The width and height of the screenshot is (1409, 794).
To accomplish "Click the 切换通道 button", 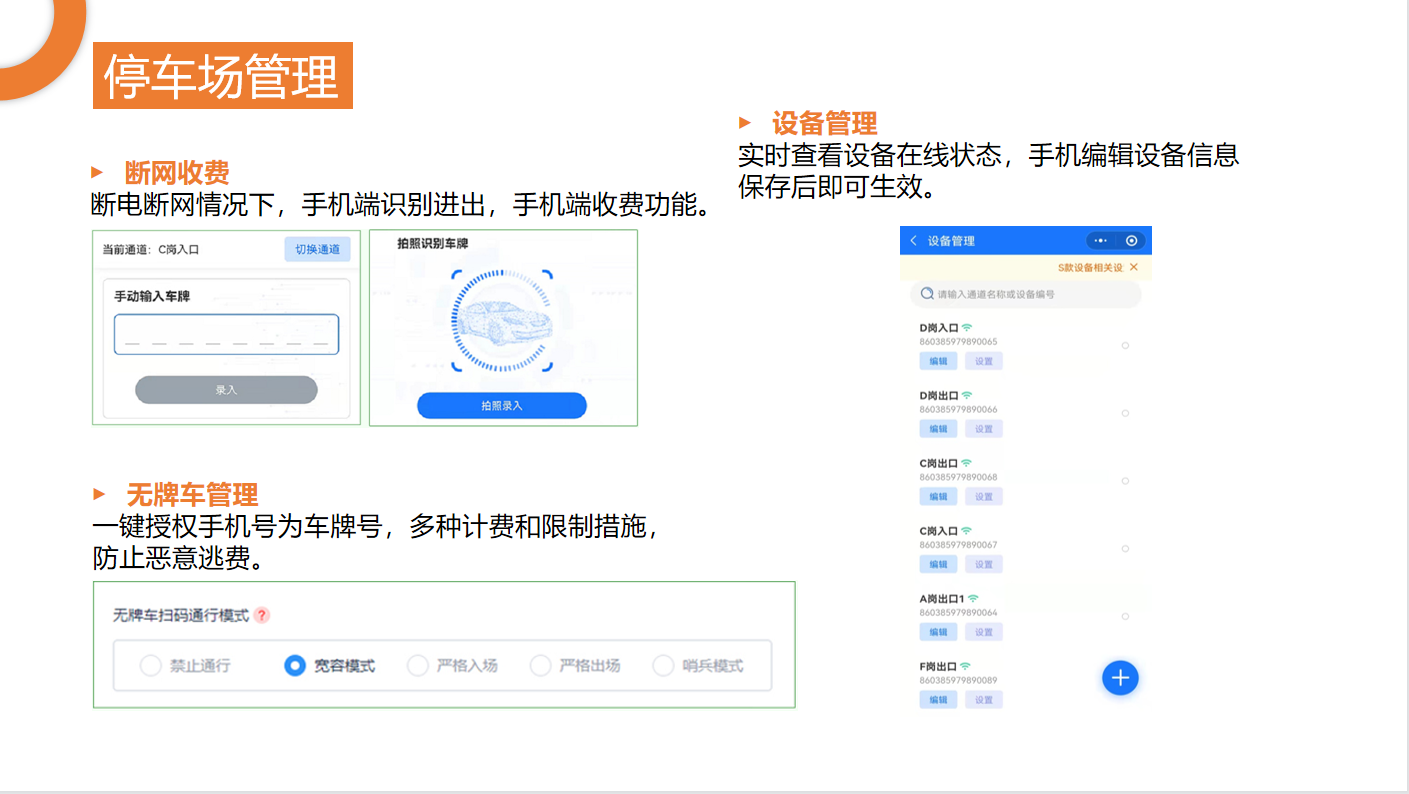I will 317,249.
